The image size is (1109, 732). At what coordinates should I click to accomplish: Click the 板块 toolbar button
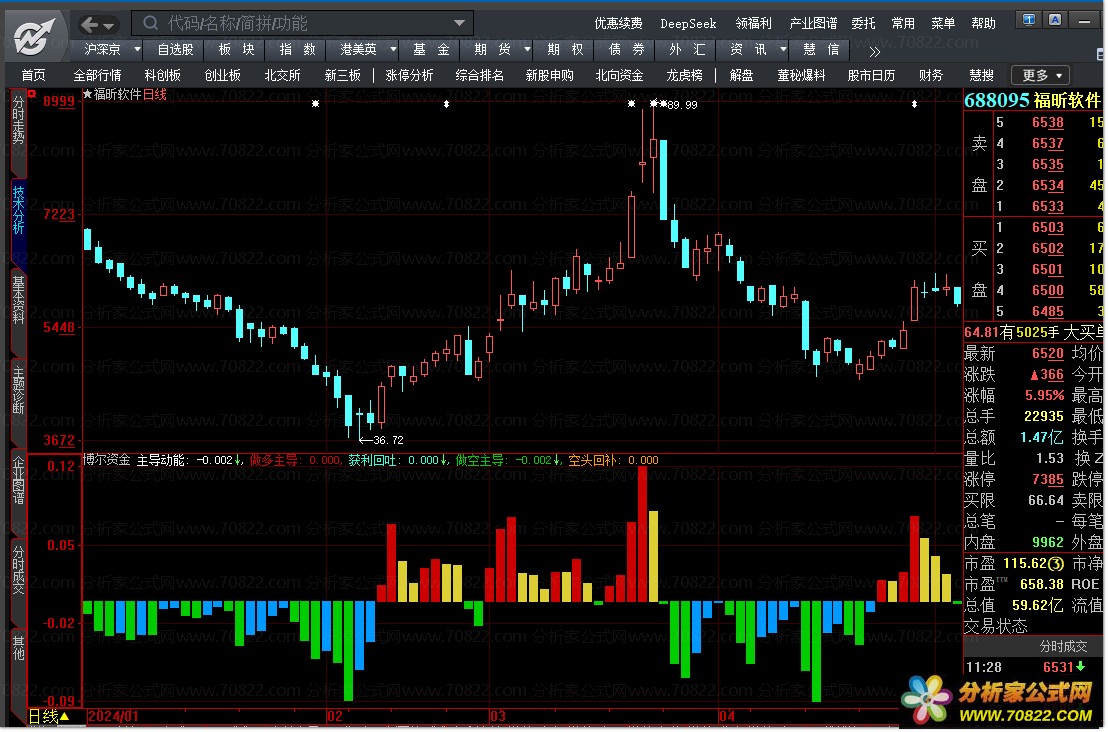[x=236, y=50]
